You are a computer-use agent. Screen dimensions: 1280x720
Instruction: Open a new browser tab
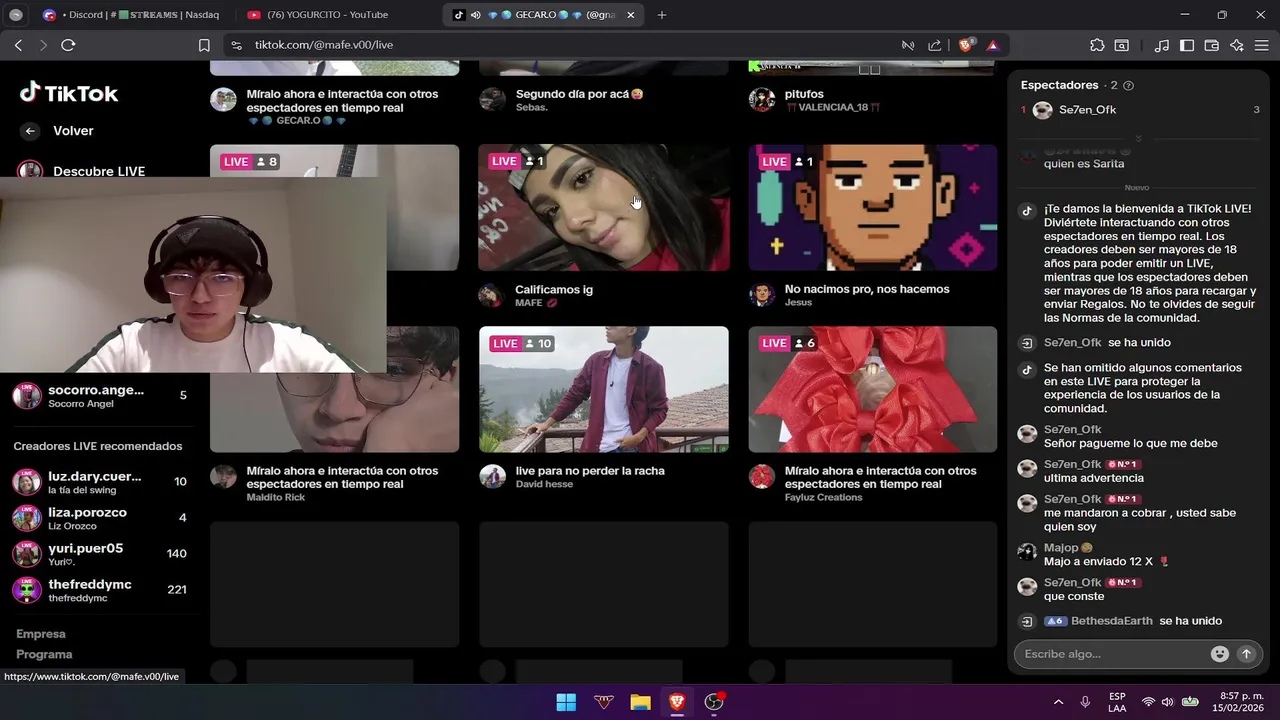pos(662,15)
